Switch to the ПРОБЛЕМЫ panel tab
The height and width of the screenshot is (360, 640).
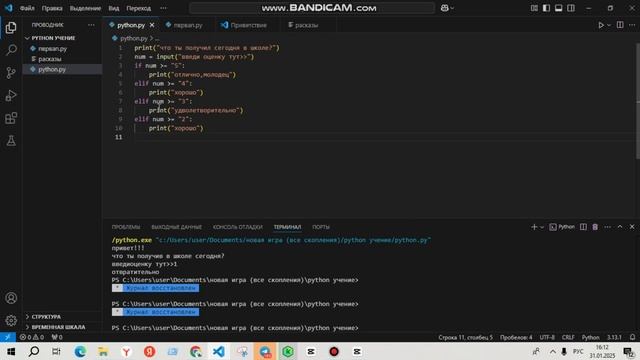(126, 227)
